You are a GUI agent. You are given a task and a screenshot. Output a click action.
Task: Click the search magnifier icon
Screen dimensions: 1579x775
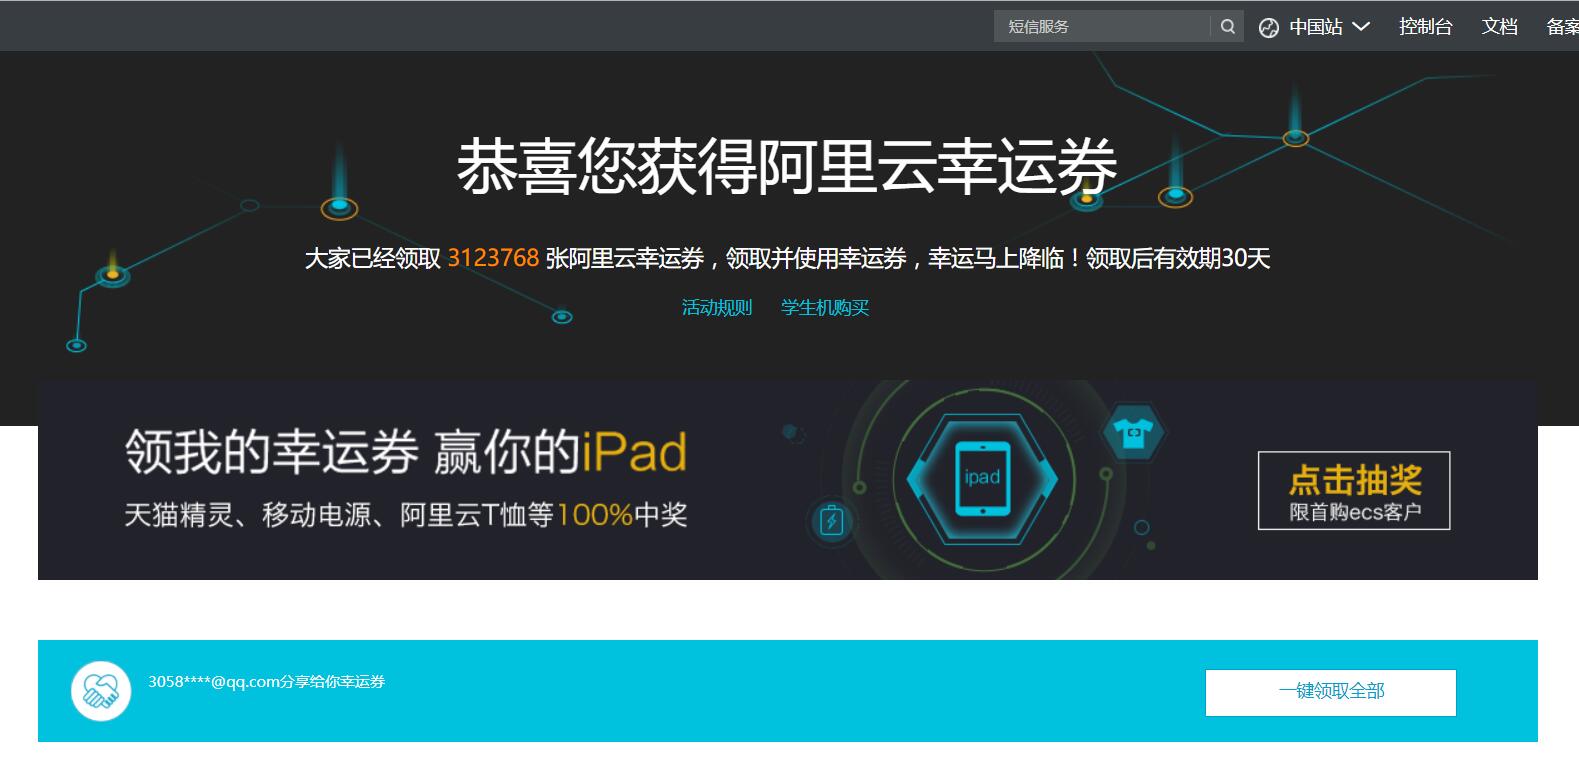pos(1227,27)
